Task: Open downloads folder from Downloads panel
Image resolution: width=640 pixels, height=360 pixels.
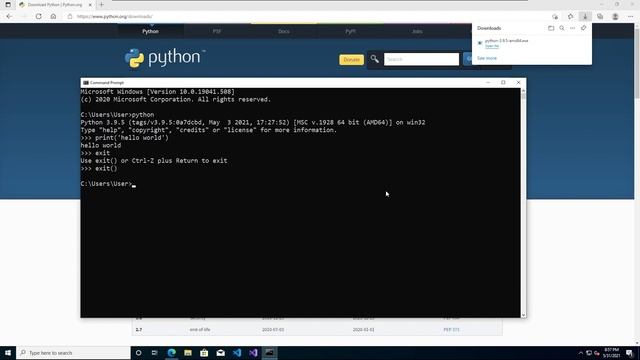Action: 551,28
